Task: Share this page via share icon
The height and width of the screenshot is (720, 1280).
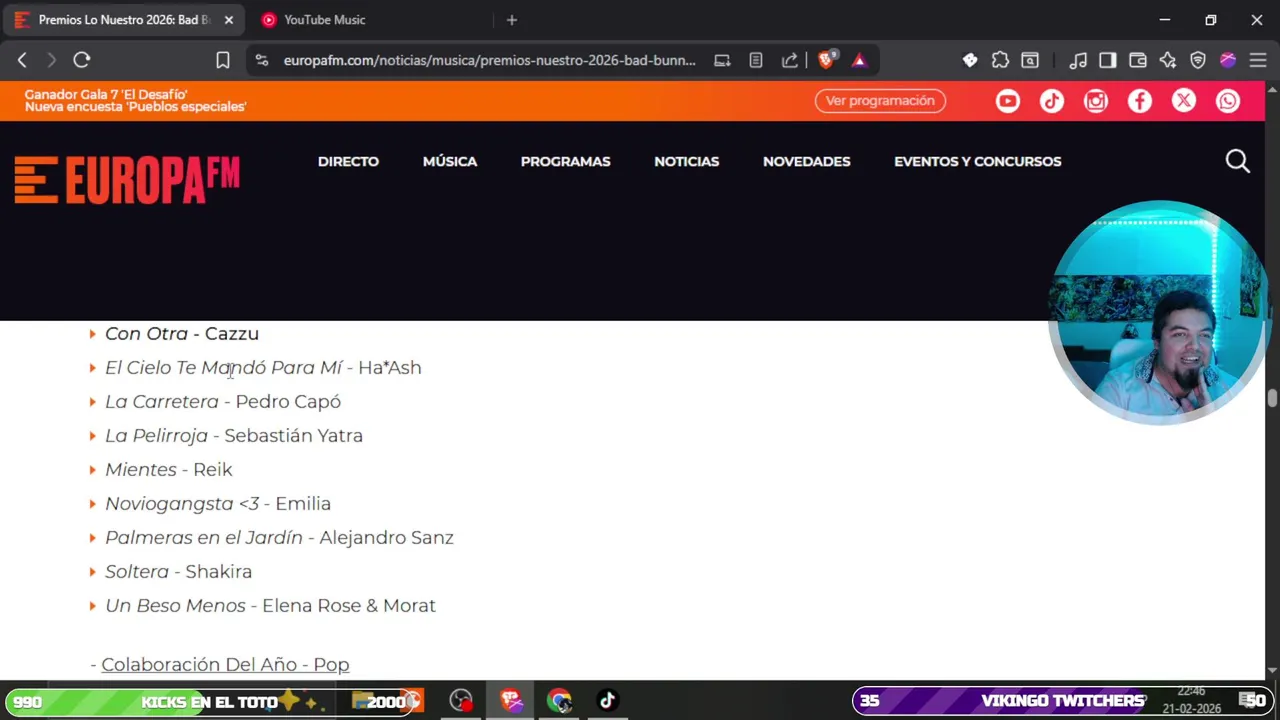Action: tap(789, 60)
